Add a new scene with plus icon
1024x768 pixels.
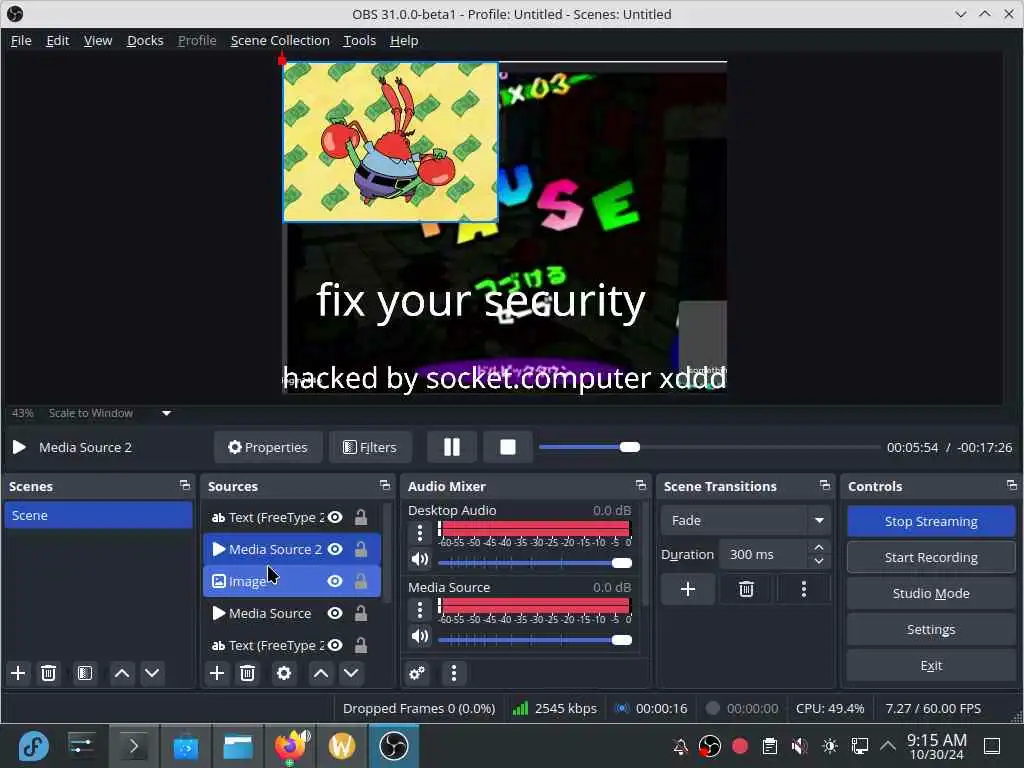pyautogui.click(x=18, y=673)
